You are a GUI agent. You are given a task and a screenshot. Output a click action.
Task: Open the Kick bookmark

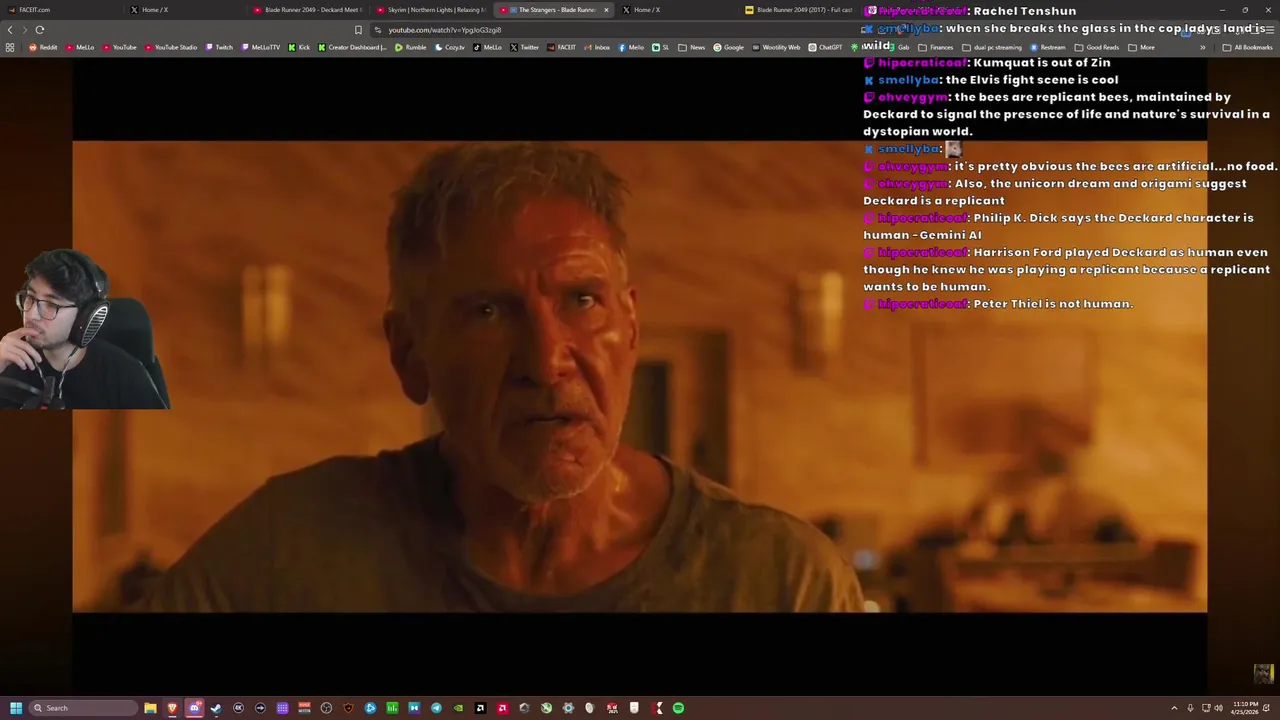coord(299,47)
